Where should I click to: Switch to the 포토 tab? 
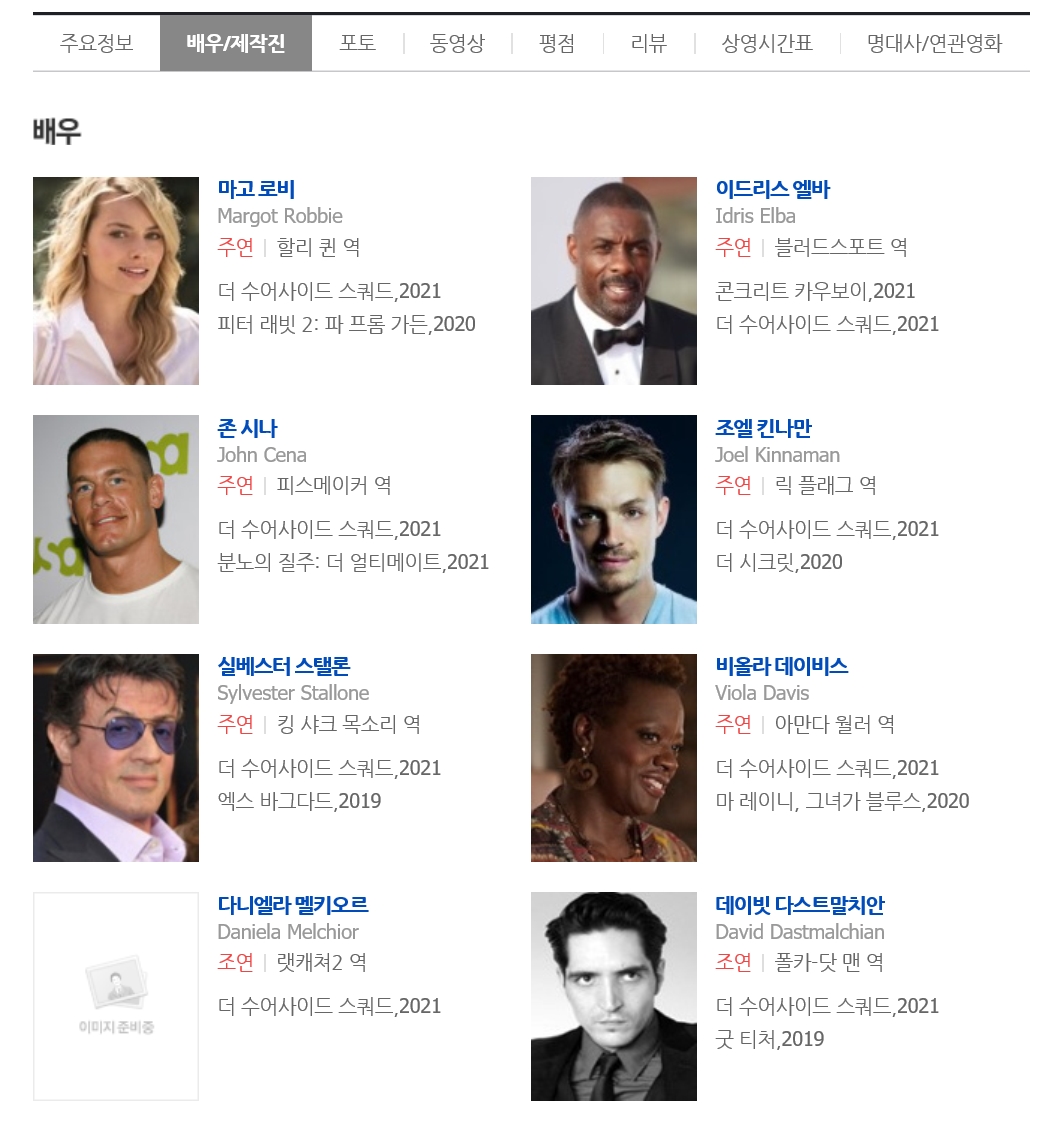(358, 43)
